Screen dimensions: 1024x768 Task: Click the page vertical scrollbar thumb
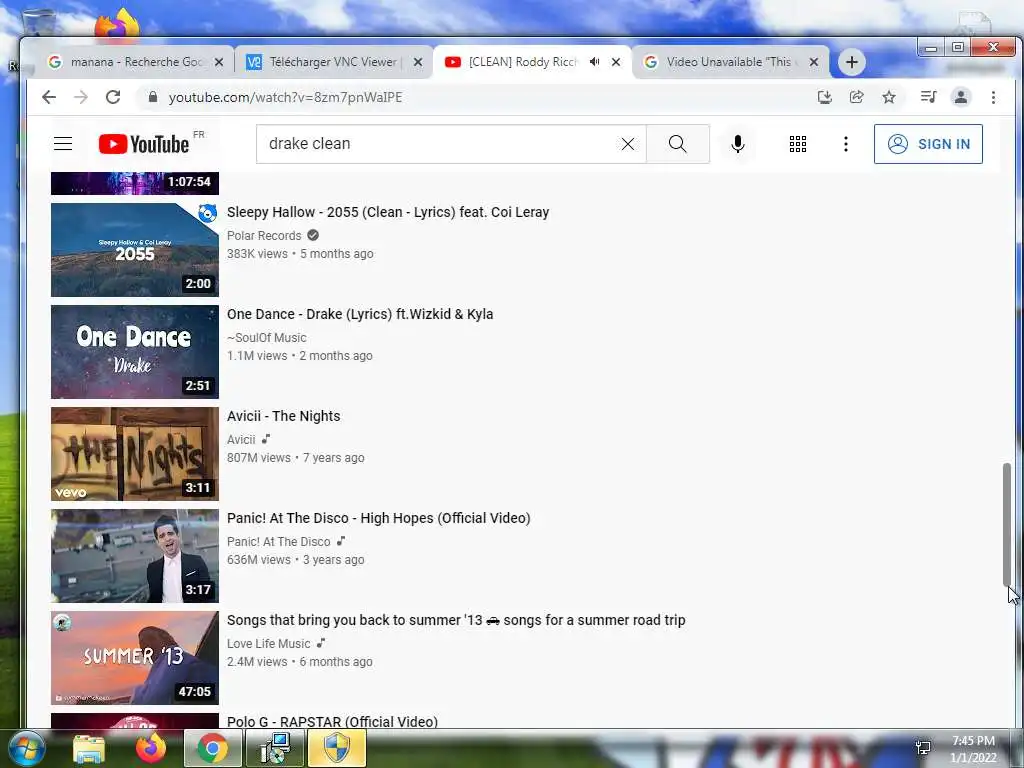coord(1007,524)
